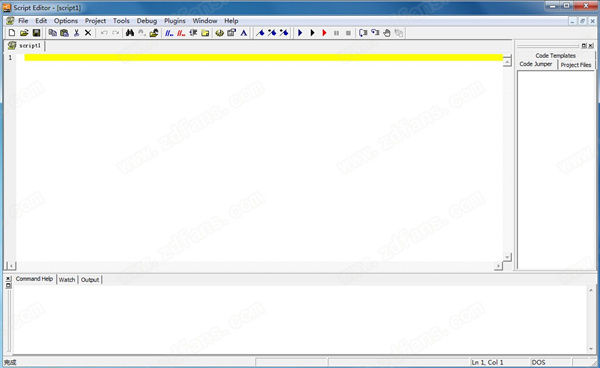Click yellow highlighted line 1 in editor
Image resolution: width=600 pixels, height=368 pixels.
[x=264, y=57]
